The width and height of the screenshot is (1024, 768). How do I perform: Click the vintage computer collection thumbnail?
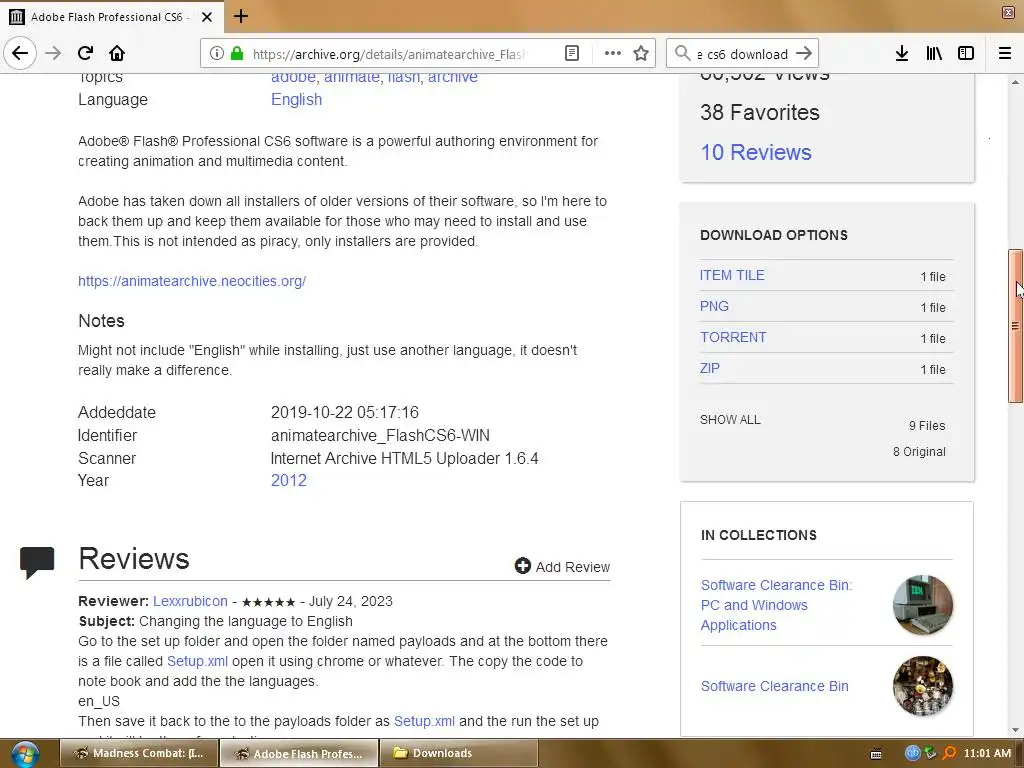923,605
